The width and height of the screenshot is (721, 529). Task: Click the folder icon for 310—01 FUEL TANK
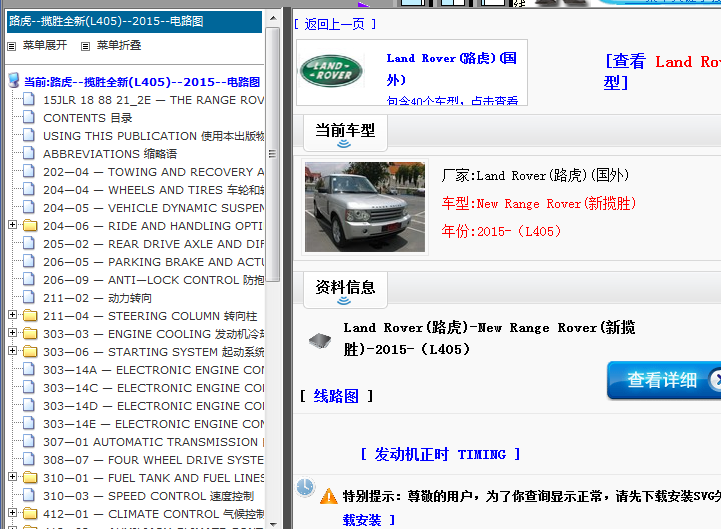pyautogui.click(x=30, y=477)
